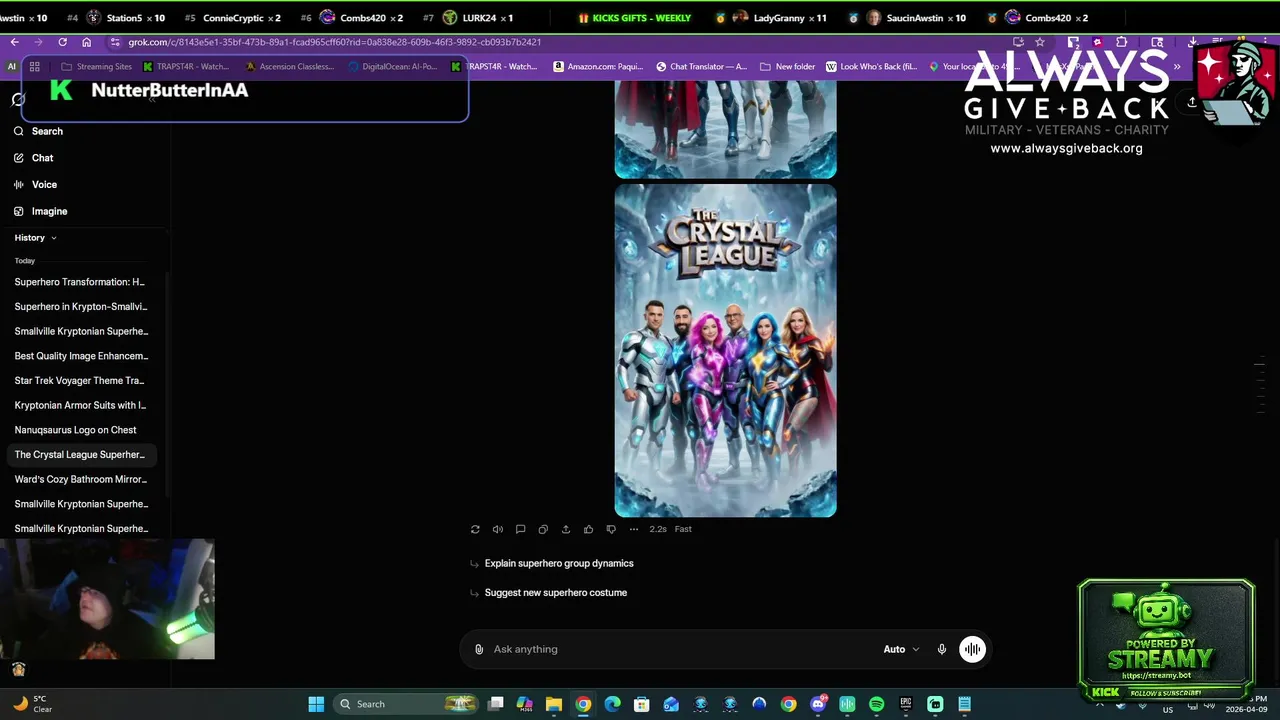Open the Streaming Sites bookmark folder
The height and width of the screenshot is (720, 1280).
pyautogui.click(x=97, y=67)
